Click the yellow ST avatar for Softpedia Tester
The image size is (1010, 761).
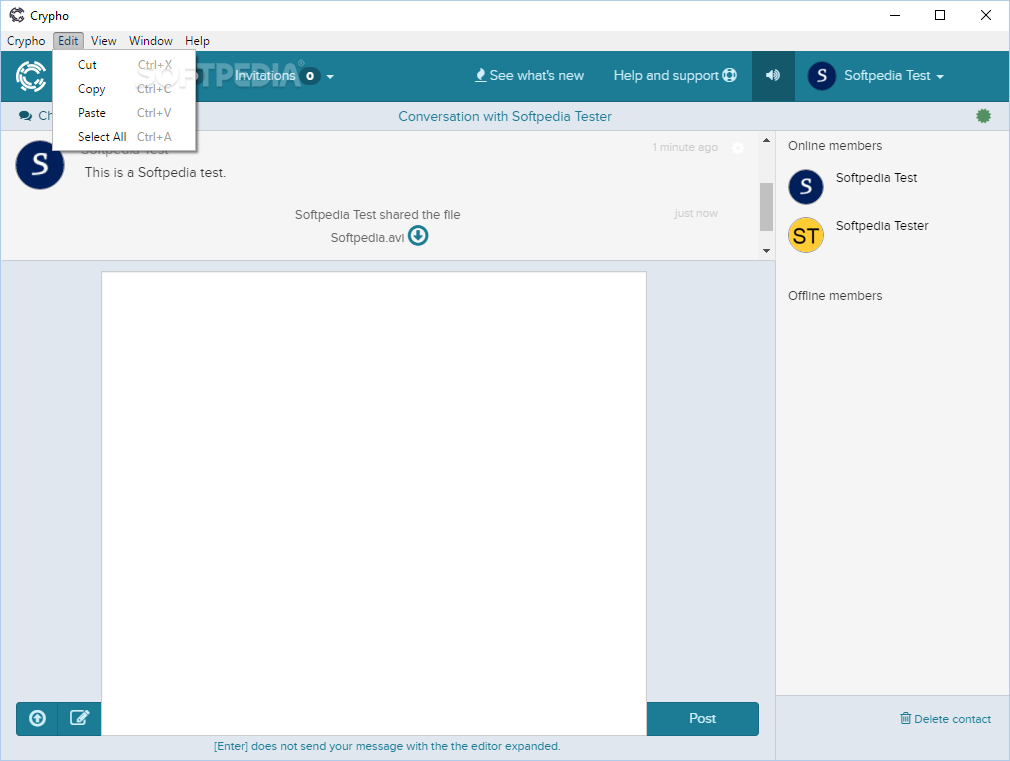806,235
